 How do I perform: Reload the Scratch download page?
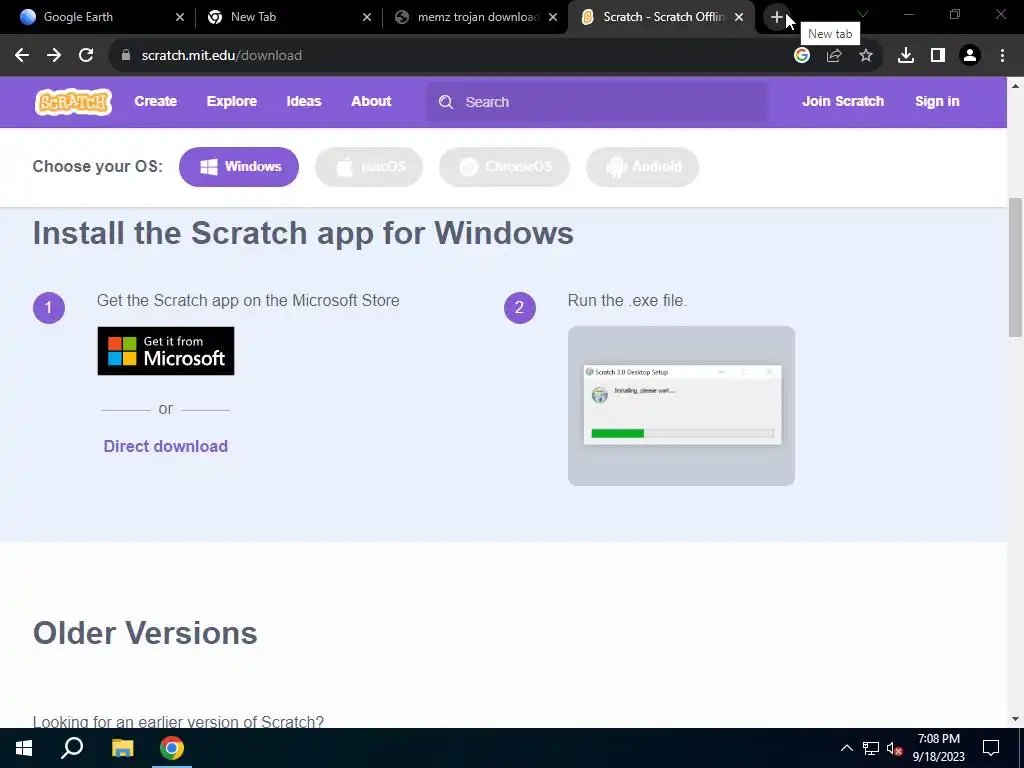[86, 56]
